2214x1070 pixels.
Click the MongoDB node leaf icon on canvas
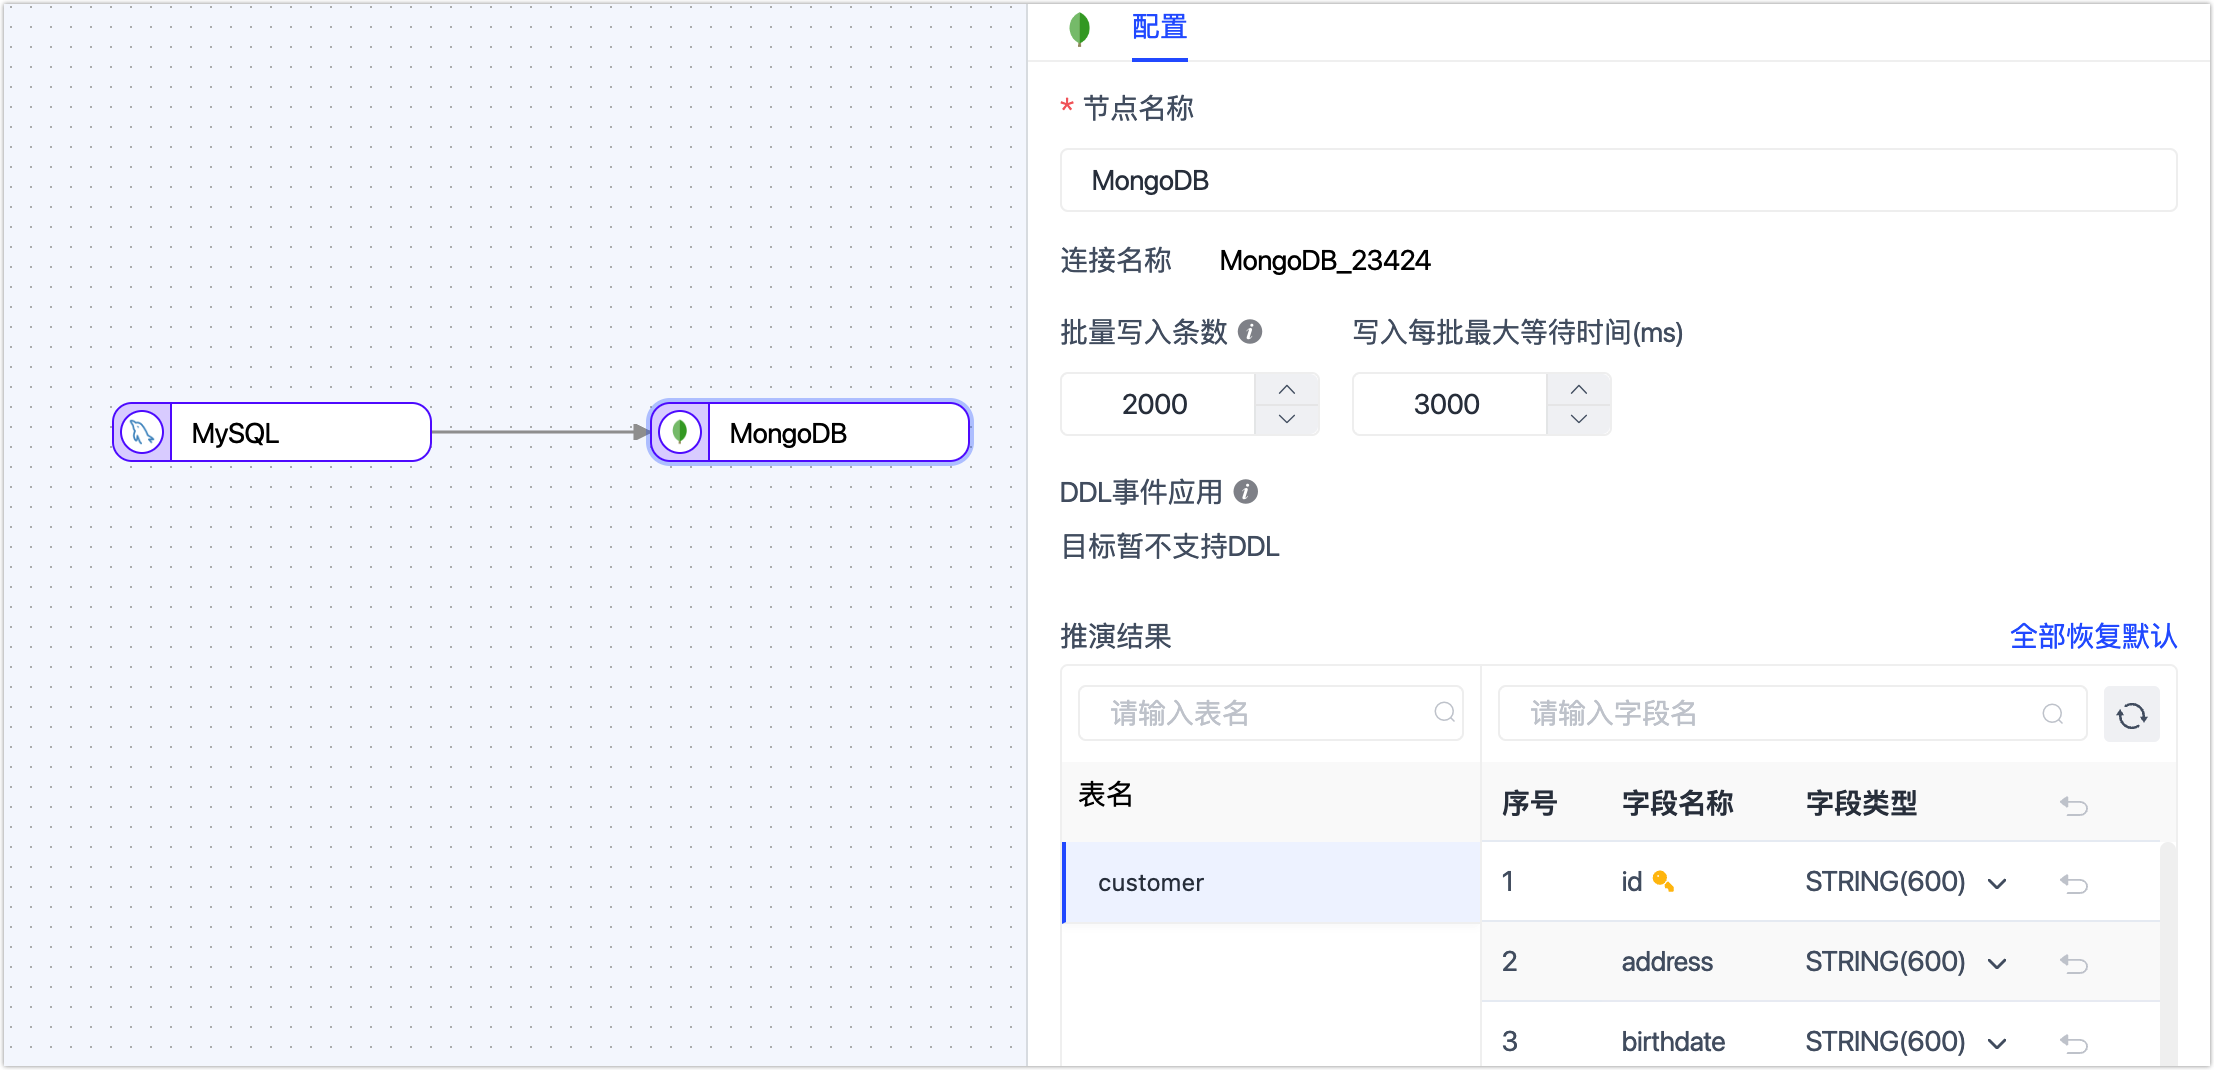tap(680, 433)
